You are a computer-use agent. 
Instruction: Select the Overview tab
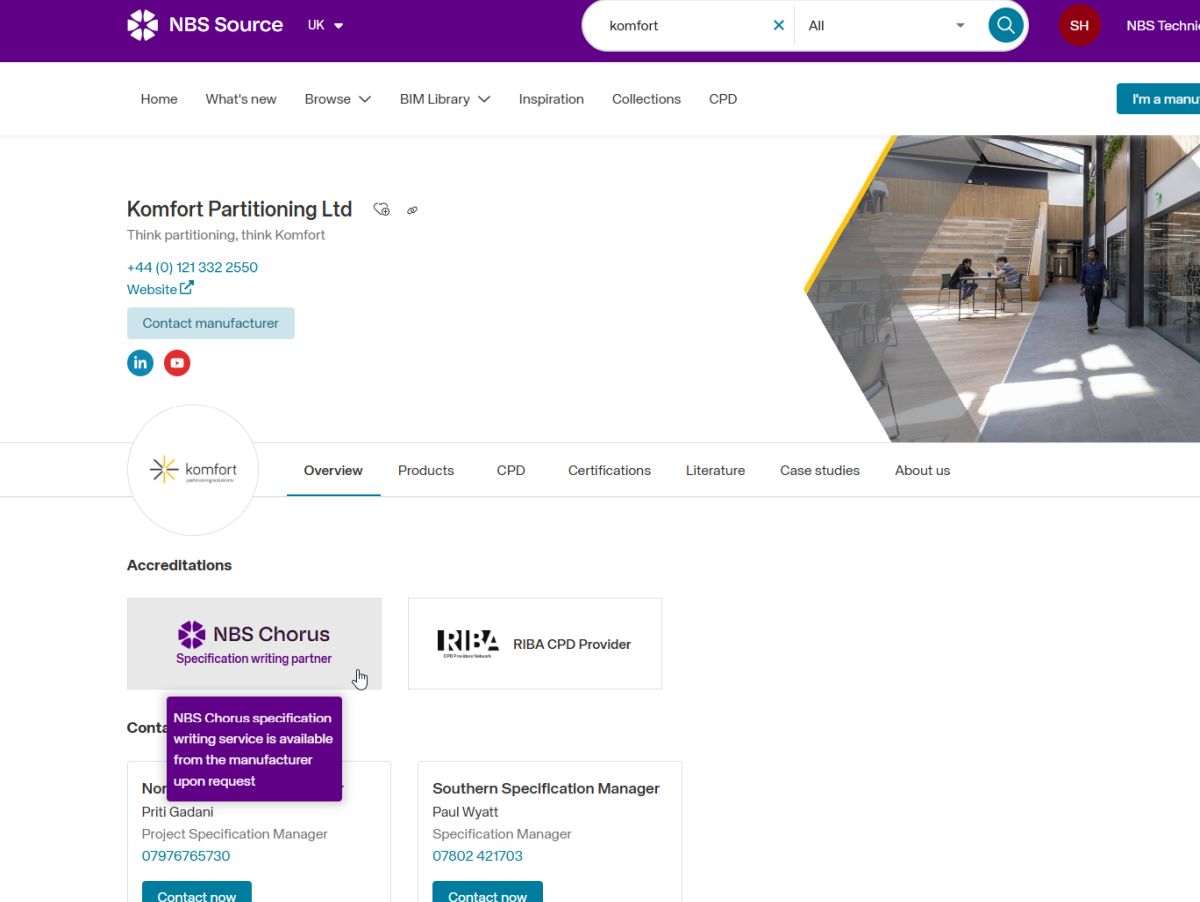[333, 470]
